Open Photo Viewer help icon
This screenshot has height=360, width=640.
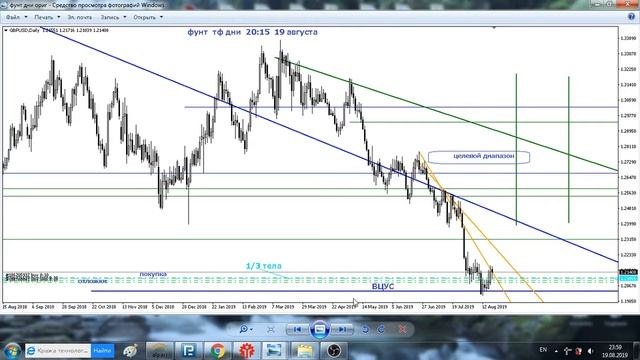click(631, 17)
